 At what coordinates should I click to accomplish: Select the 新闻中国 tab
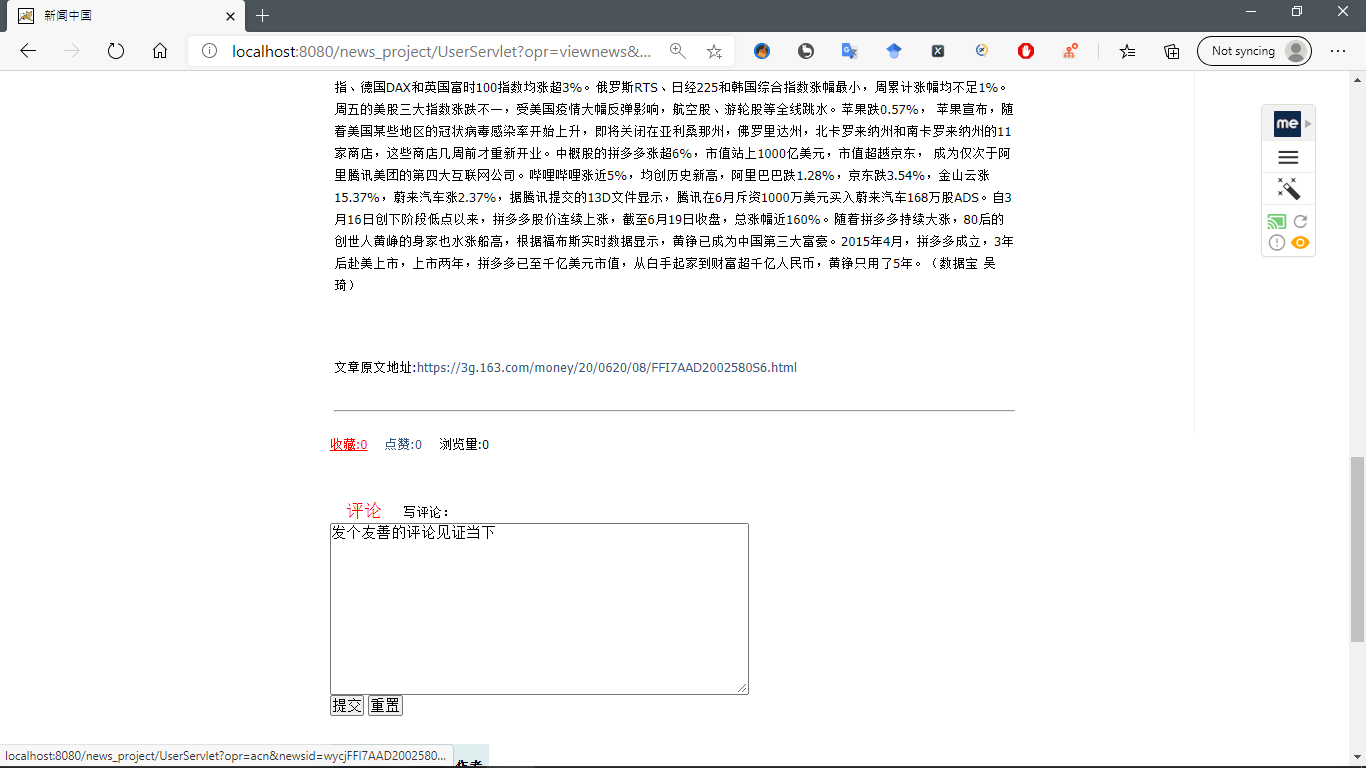tap(124, 16)
